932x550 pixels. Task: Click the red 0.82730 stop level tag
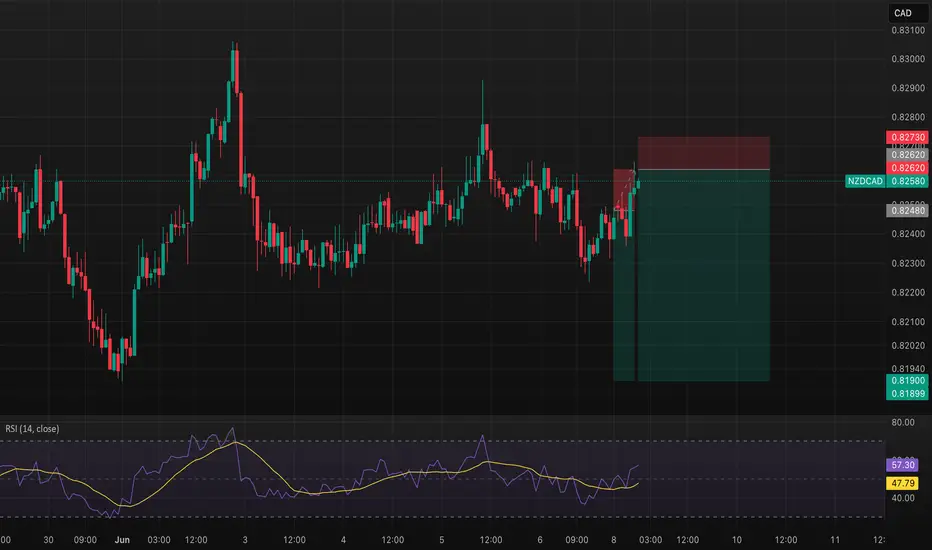[x=908, y=137]
